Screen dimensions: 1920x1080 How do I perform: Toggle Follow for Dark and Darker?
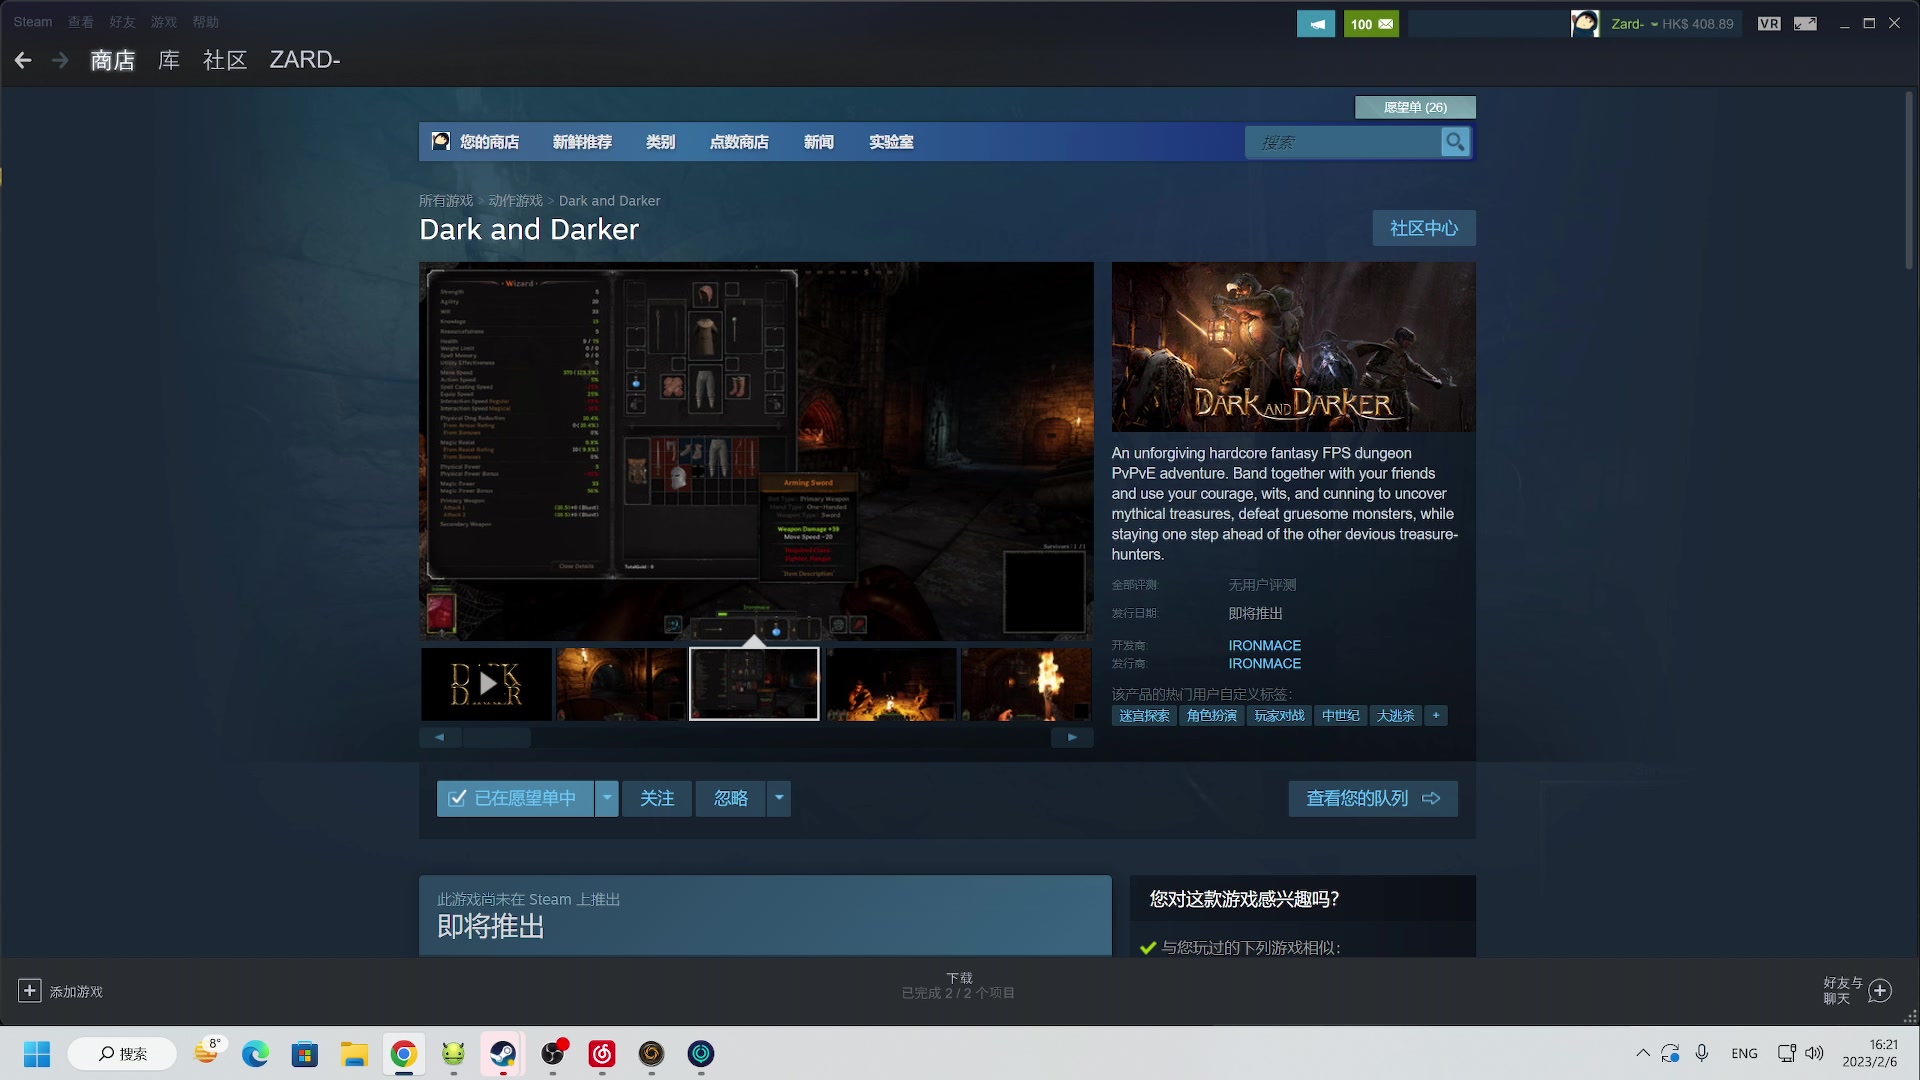[x=657, y=798]
